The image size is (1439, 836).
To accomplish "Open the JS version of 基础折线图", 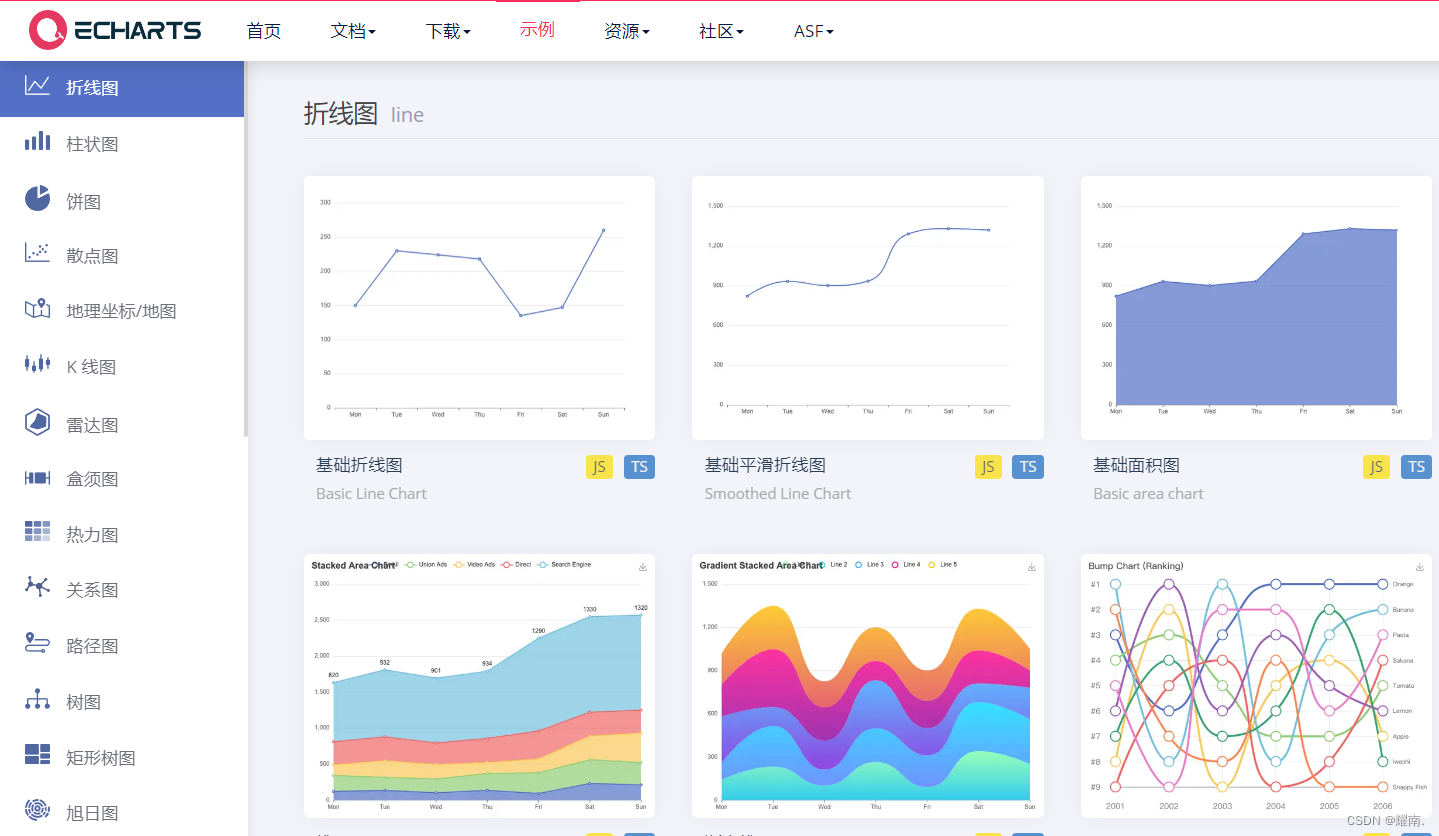I will (x=598, y=466).
